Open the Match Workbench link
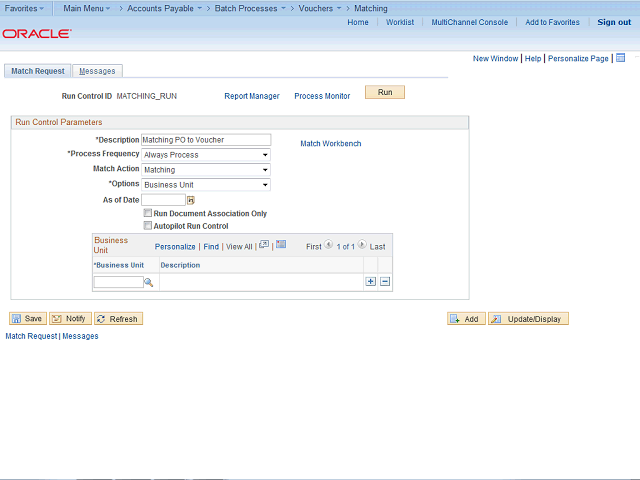This screenshot has height=480, width=640. [331, 144]
